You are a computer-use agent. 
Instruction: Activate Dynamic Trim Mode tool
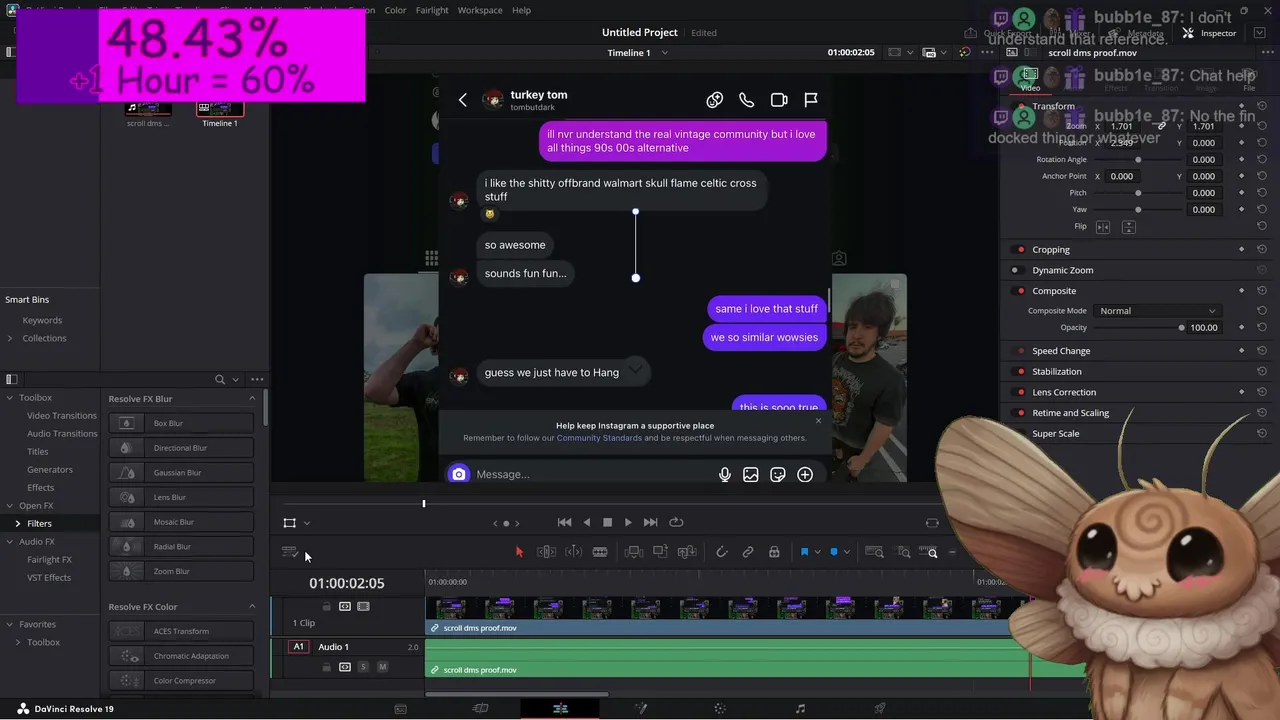pos(573,552)
